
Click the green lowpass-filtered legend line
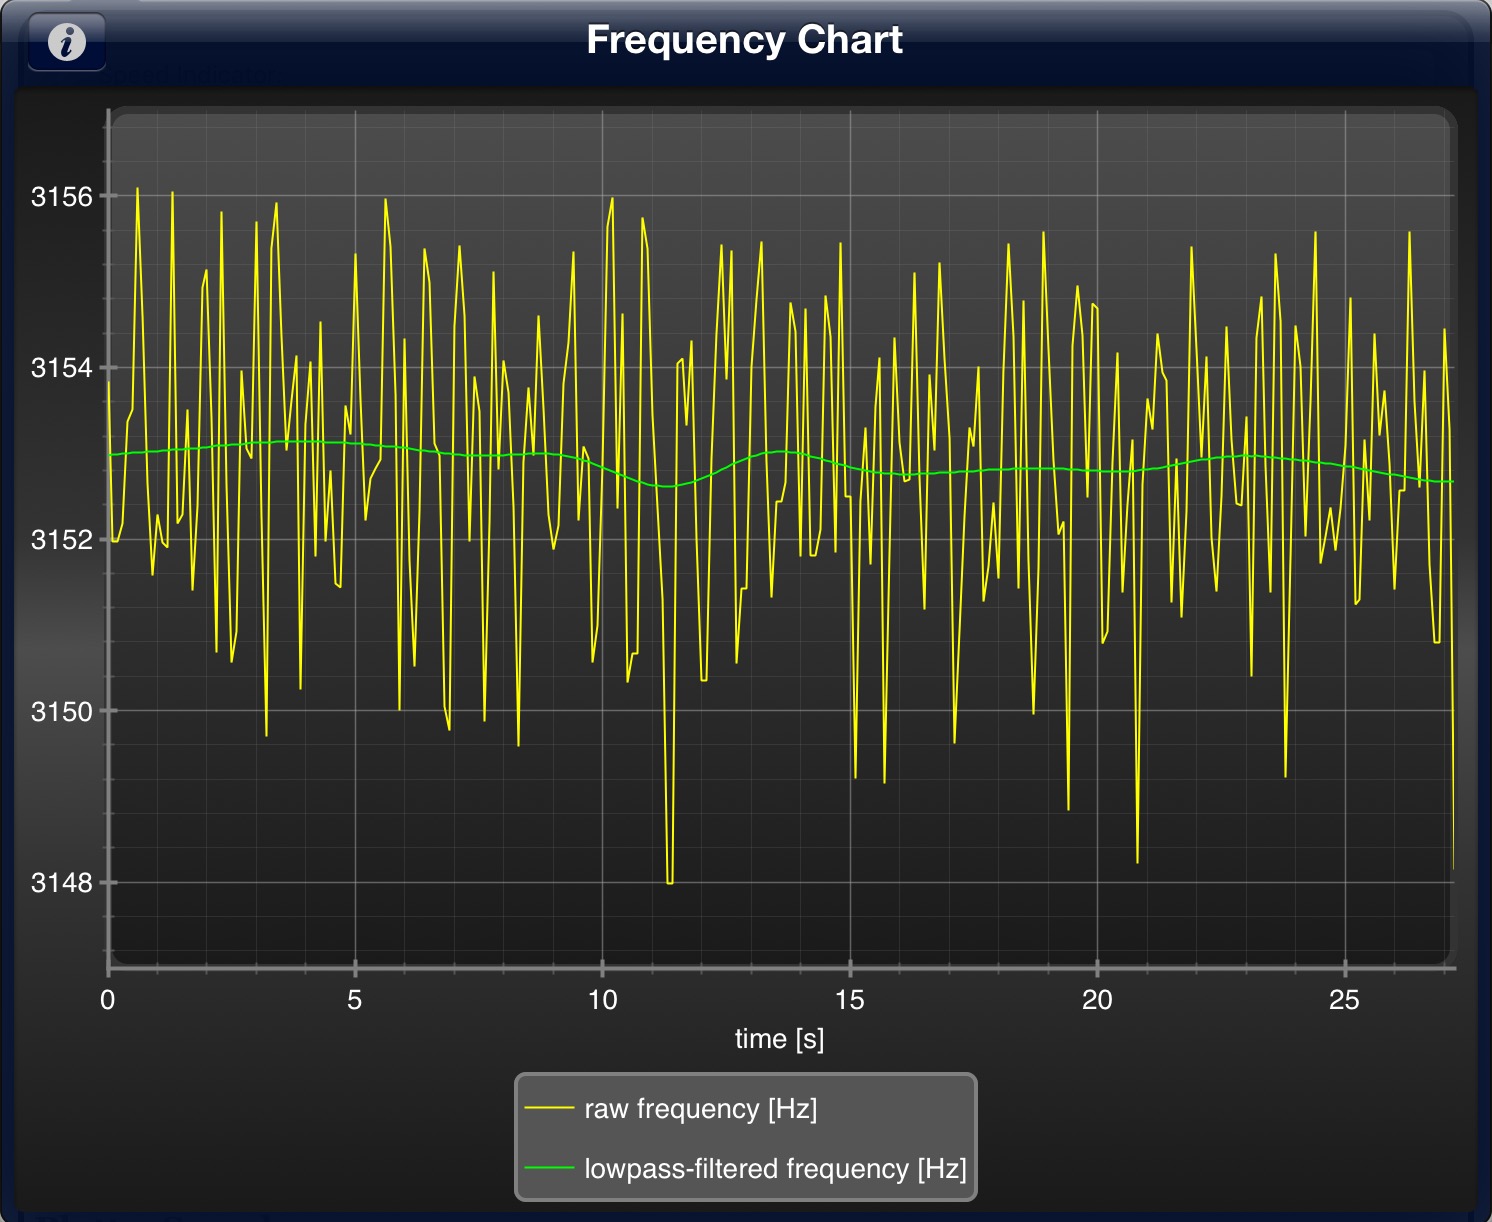549,1168
